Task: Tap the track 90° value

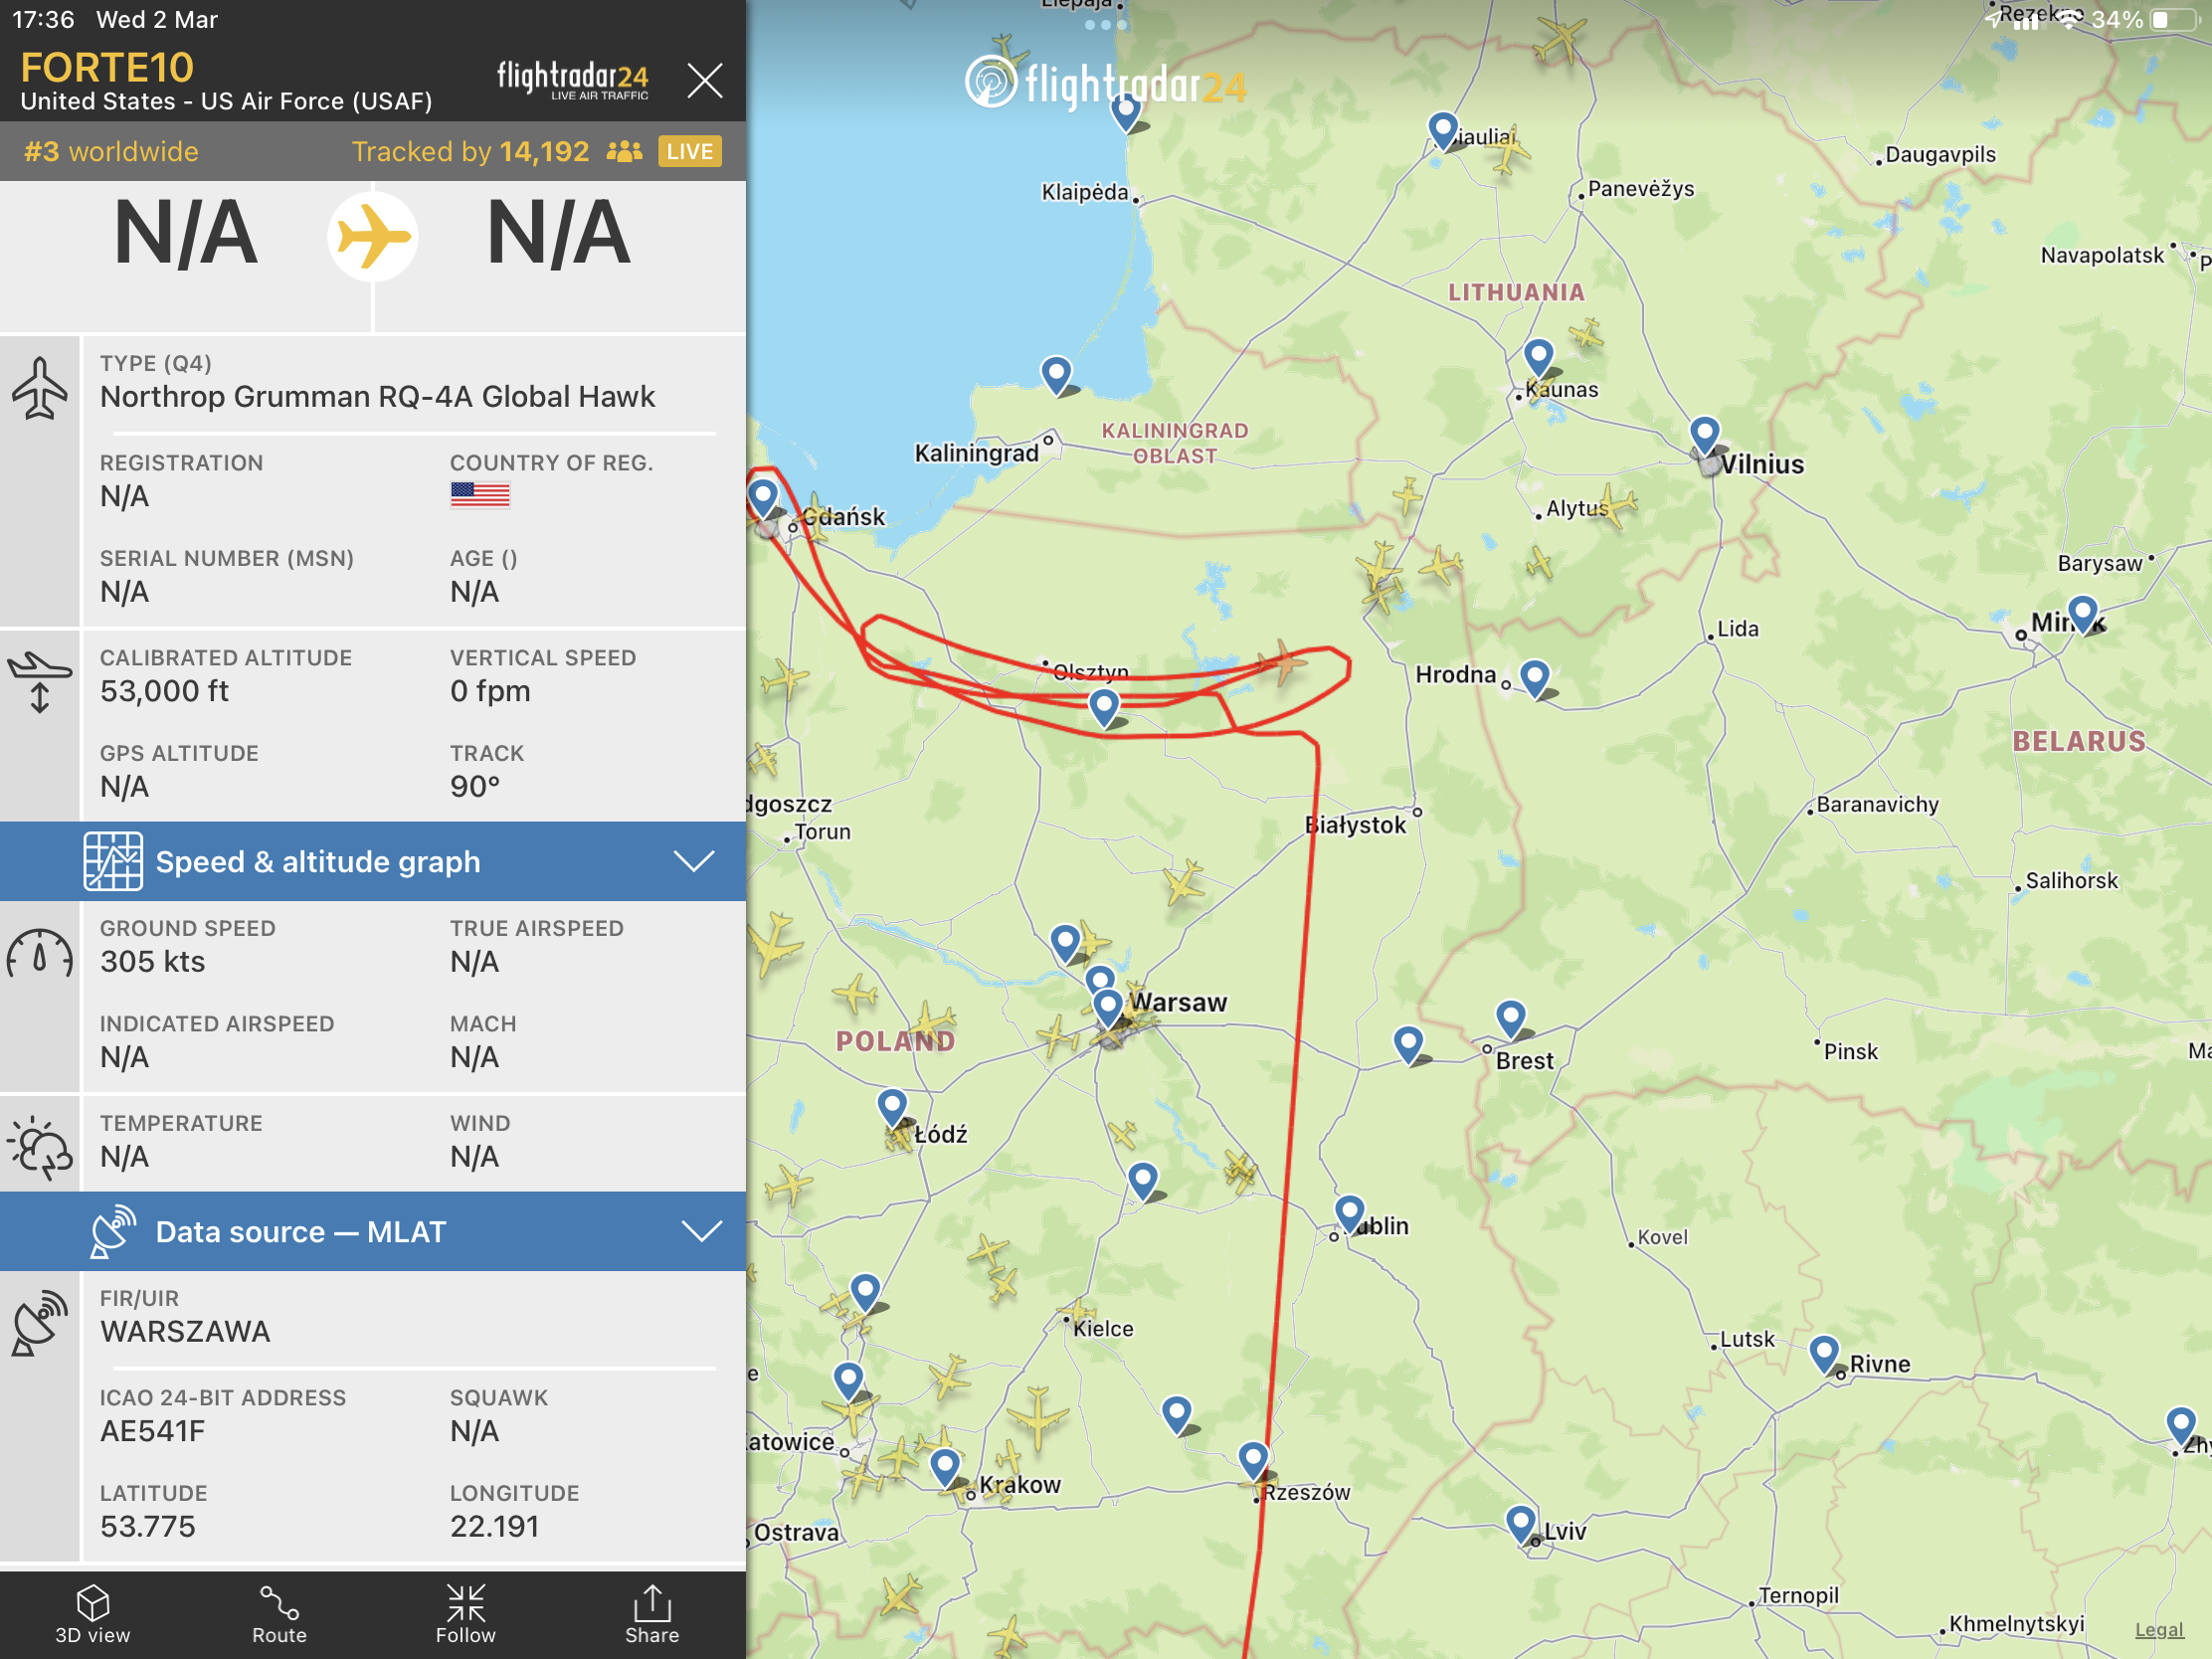Action: 475,787
